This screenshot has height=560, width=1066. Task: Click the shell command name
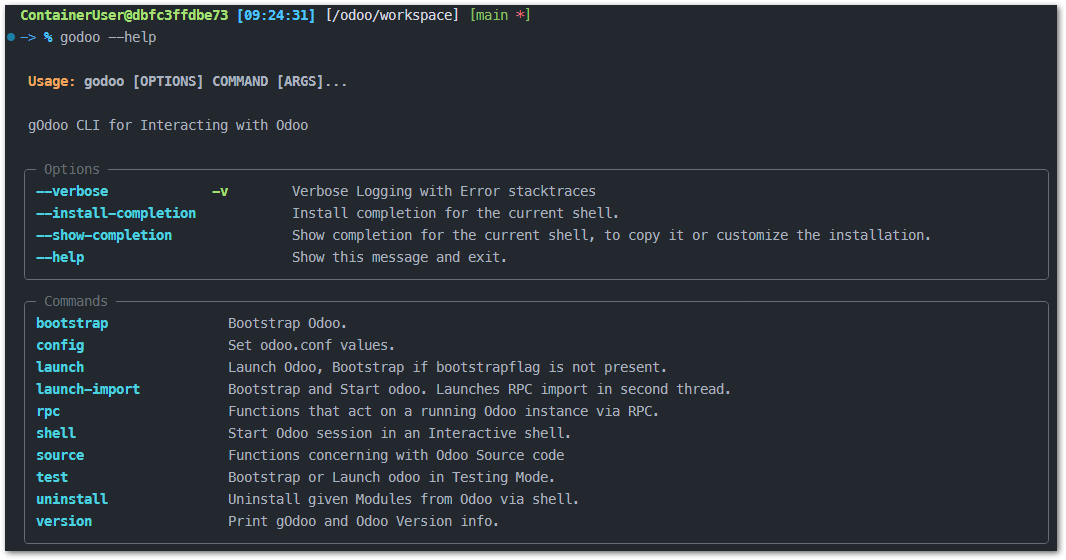[56, 433]
